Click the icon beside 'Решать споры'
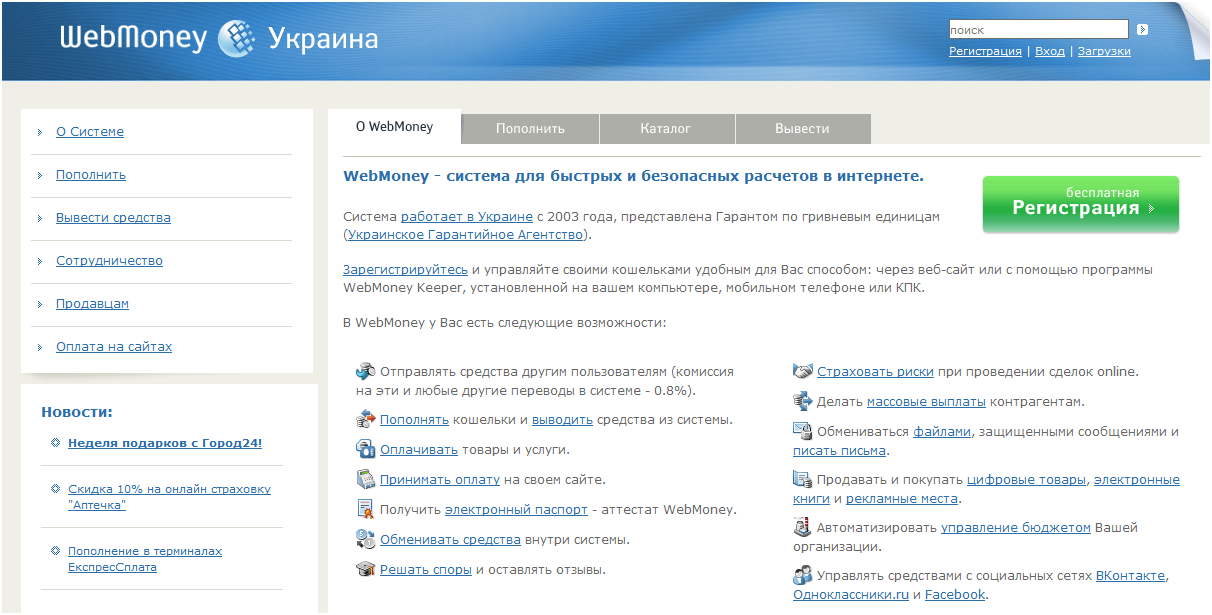The width and height of the screenshot is (1212, 615). (365, 569)
